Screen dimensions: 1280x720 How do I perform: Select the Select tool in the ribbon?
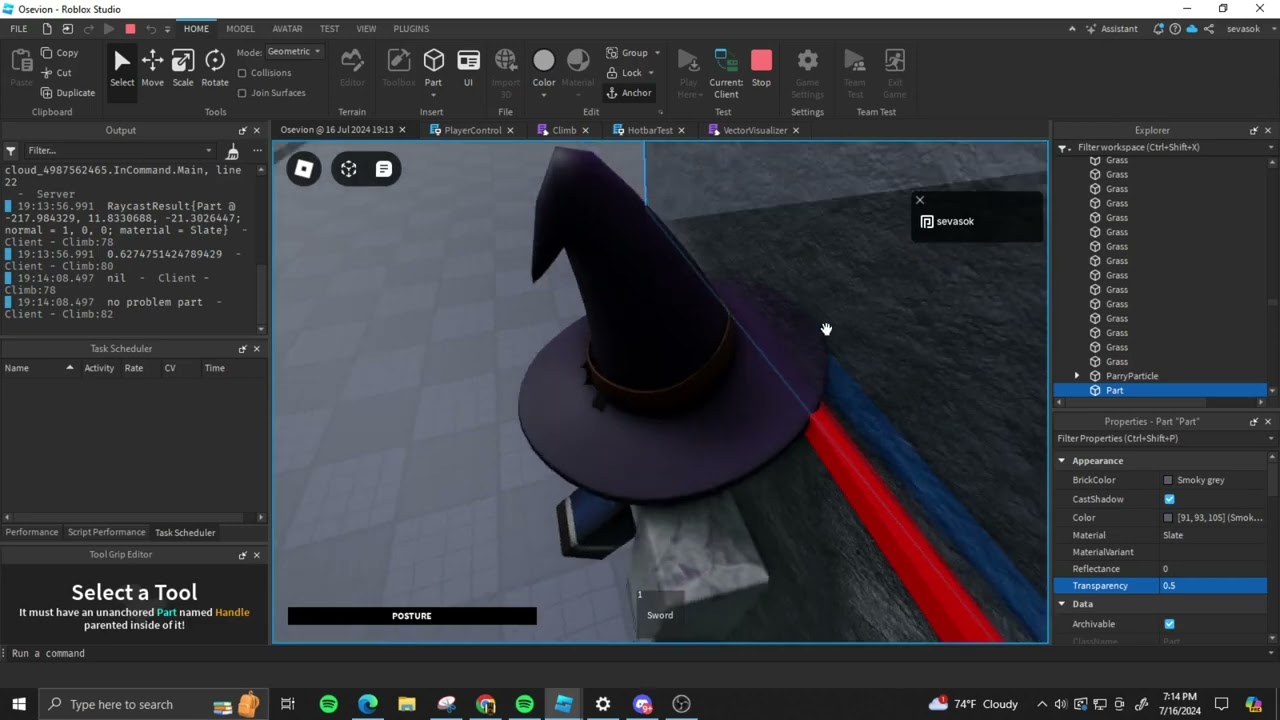pyautogui.click(x=122, y=69)
